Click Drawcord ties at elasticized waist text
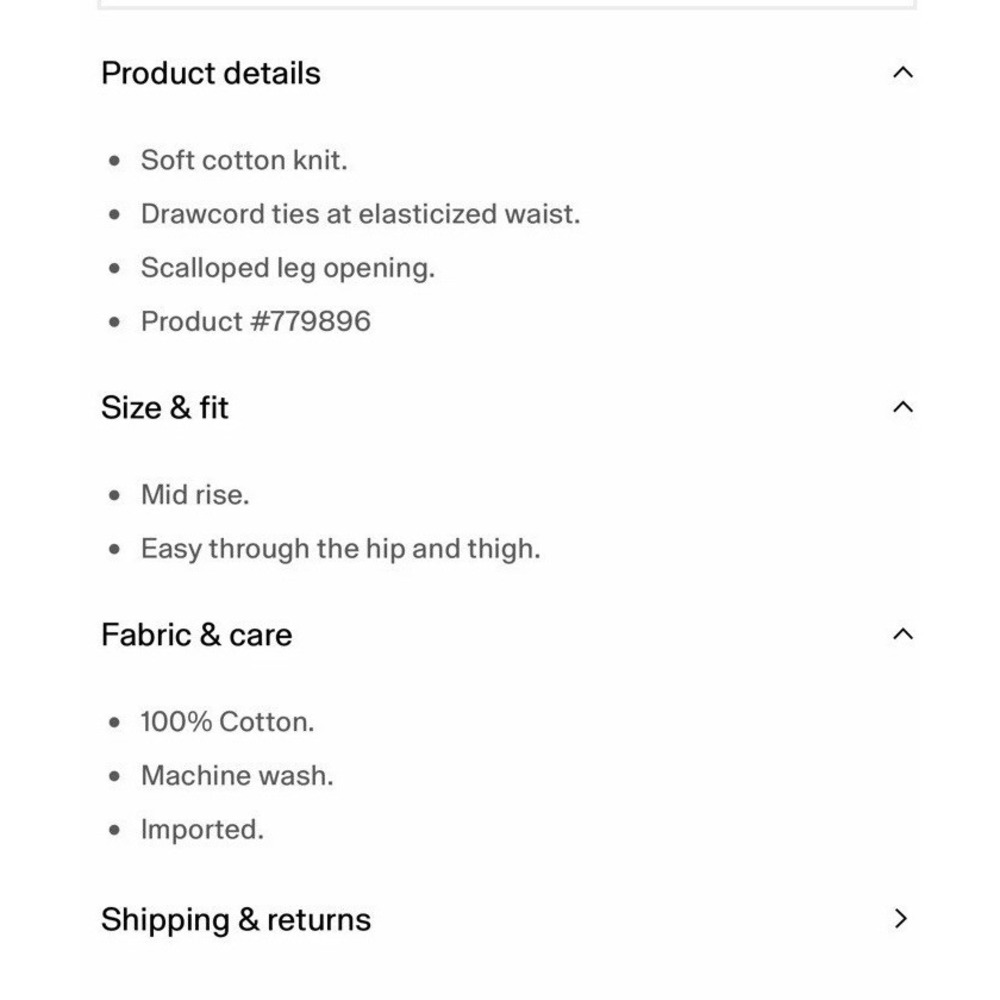1000x1000 pixels. [x=361, y=214]
